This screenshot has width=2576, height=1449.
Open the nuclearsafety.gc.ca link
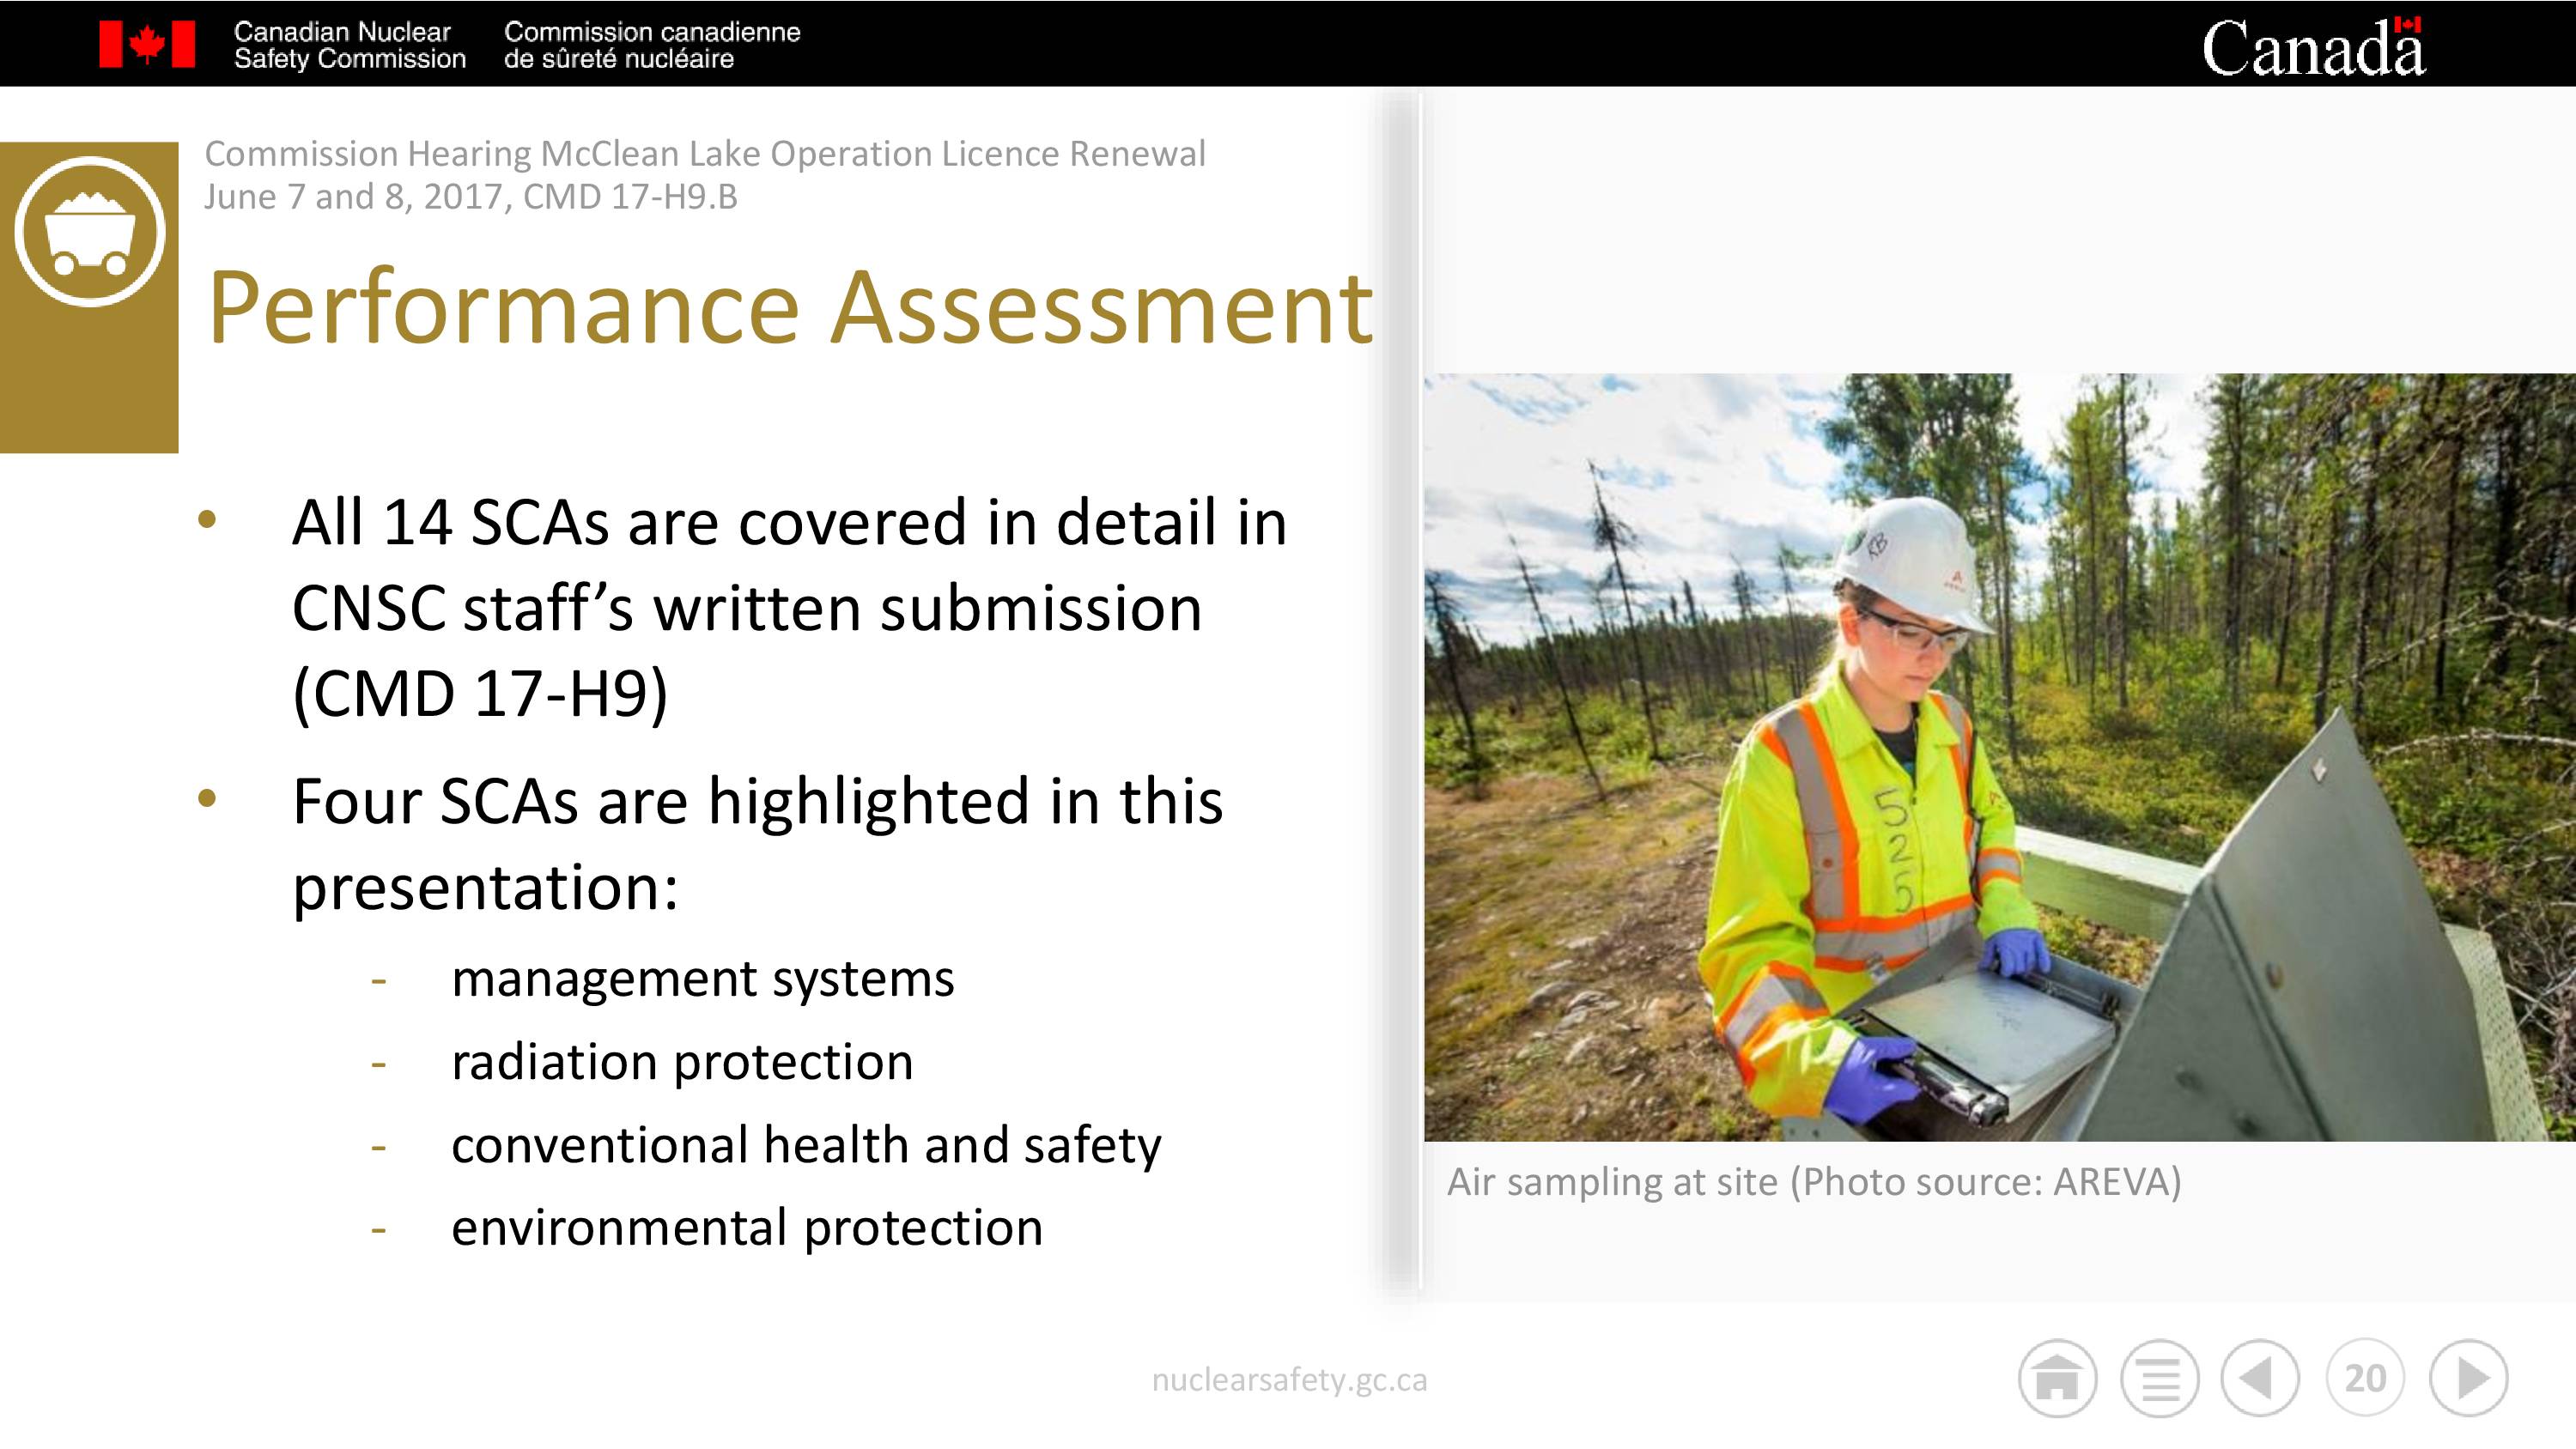pos(1289,1380)
